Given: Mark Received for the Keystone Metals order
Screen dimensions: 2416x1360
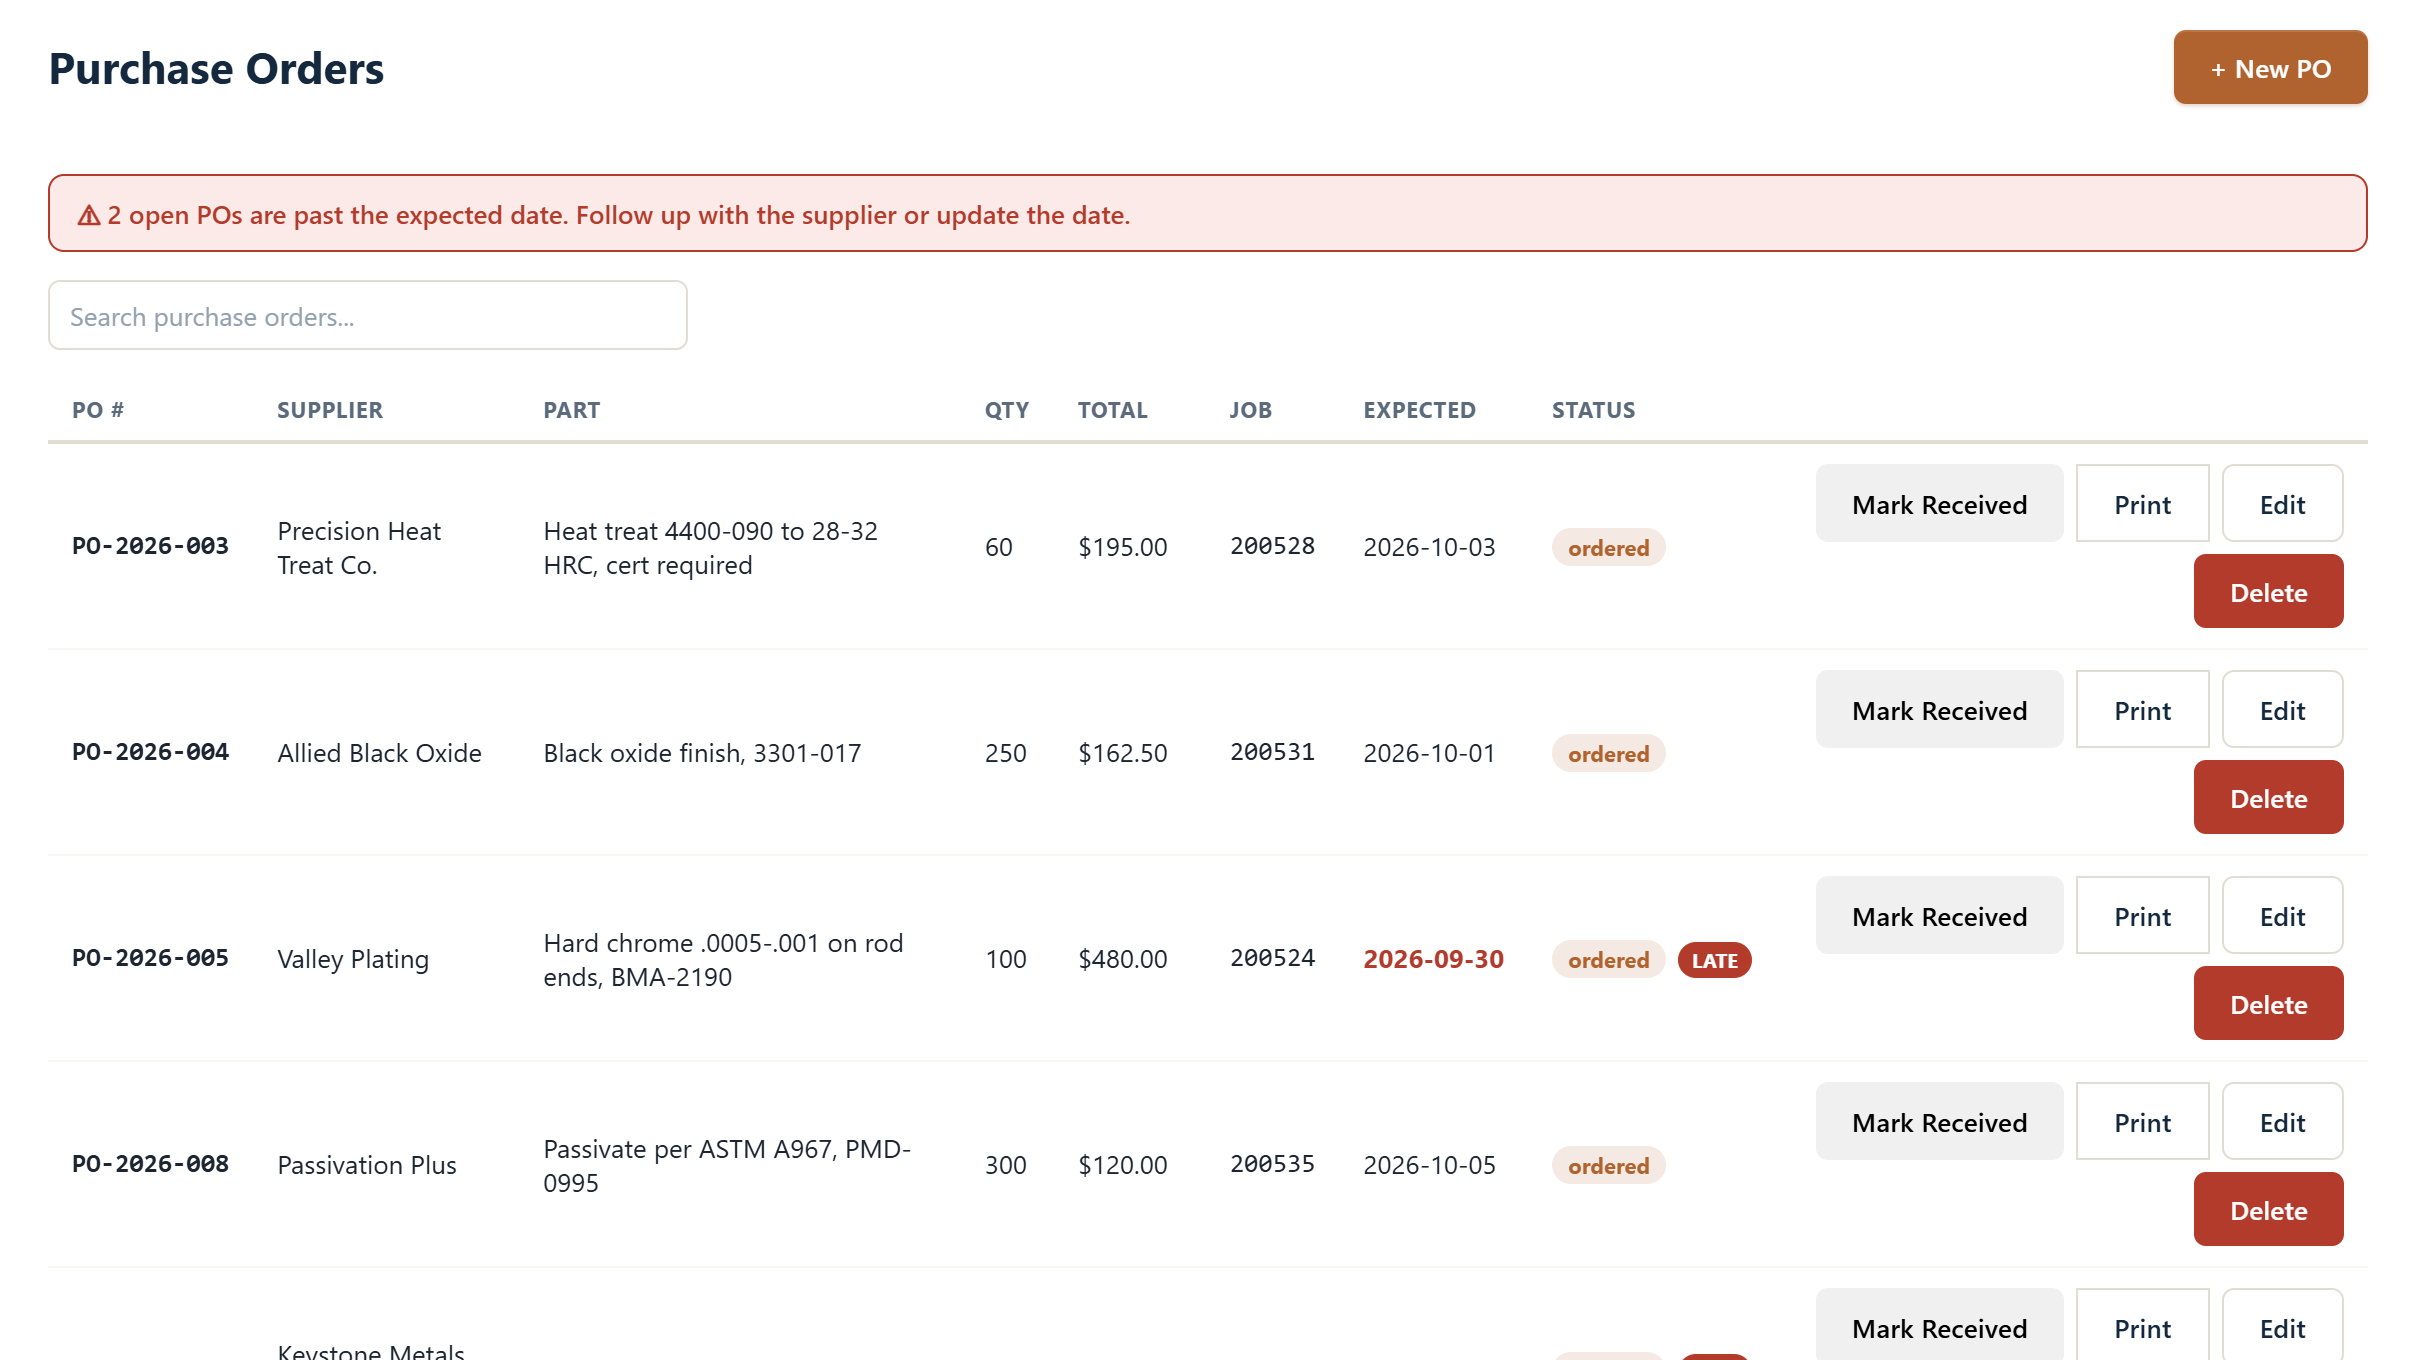Looking at the screenshot, I should click(1939, 1326).
